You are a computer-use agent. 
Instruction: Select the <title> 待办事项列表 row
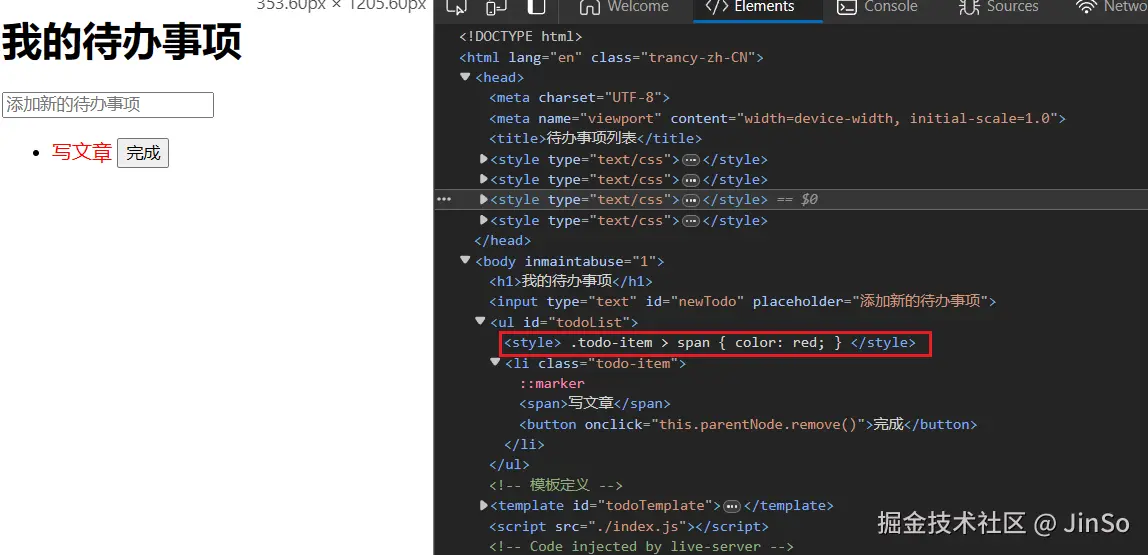tap(595, 138)
